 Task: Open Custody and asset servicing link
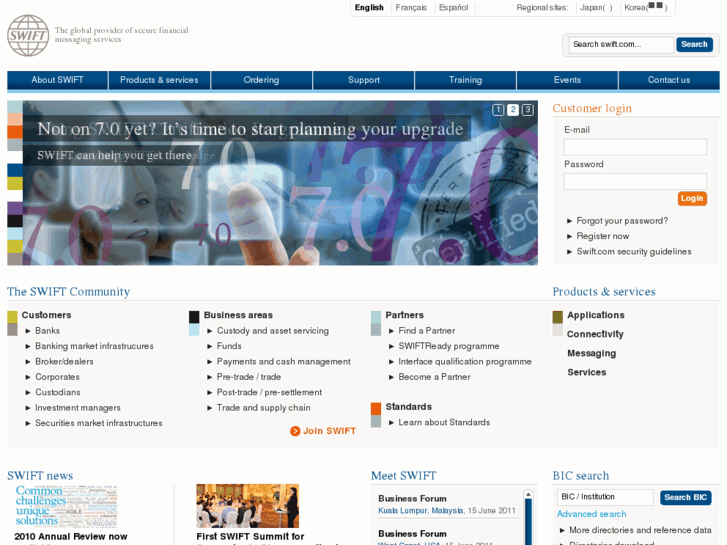273,331
